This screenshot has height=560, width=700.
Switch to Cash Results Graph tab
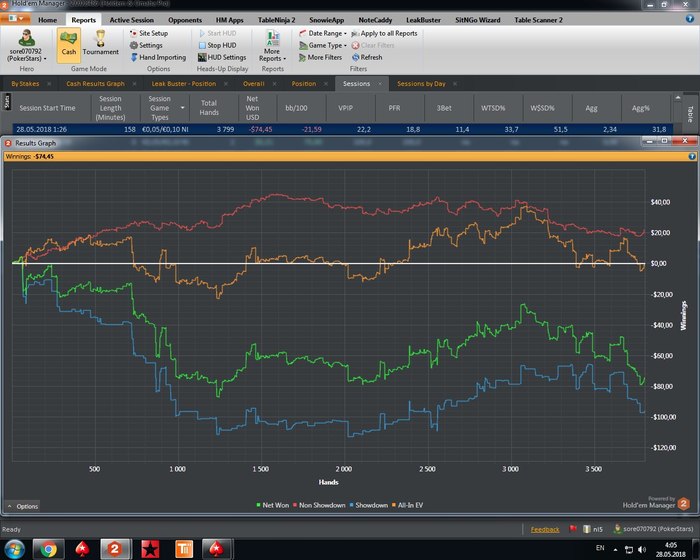(x=95, y=84)
